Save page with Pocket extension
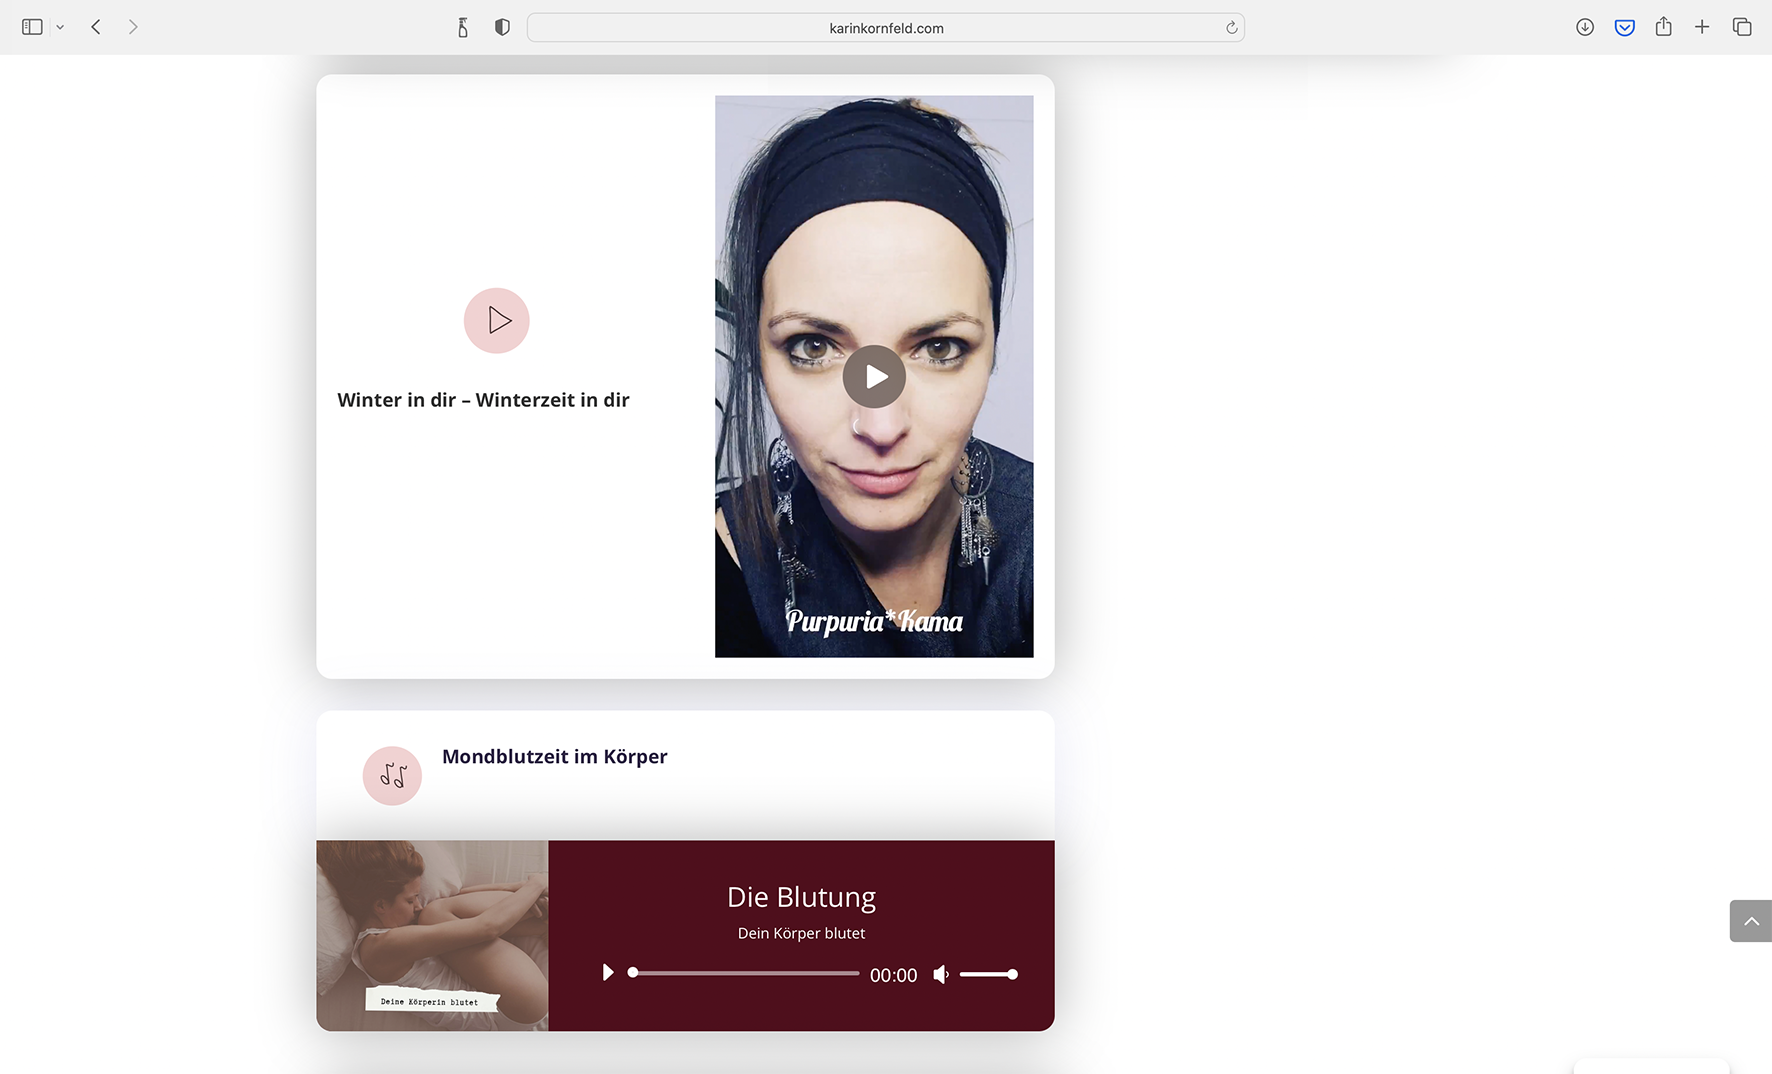This screenshot has height=1074, width=1772. tap(1624, 27)
